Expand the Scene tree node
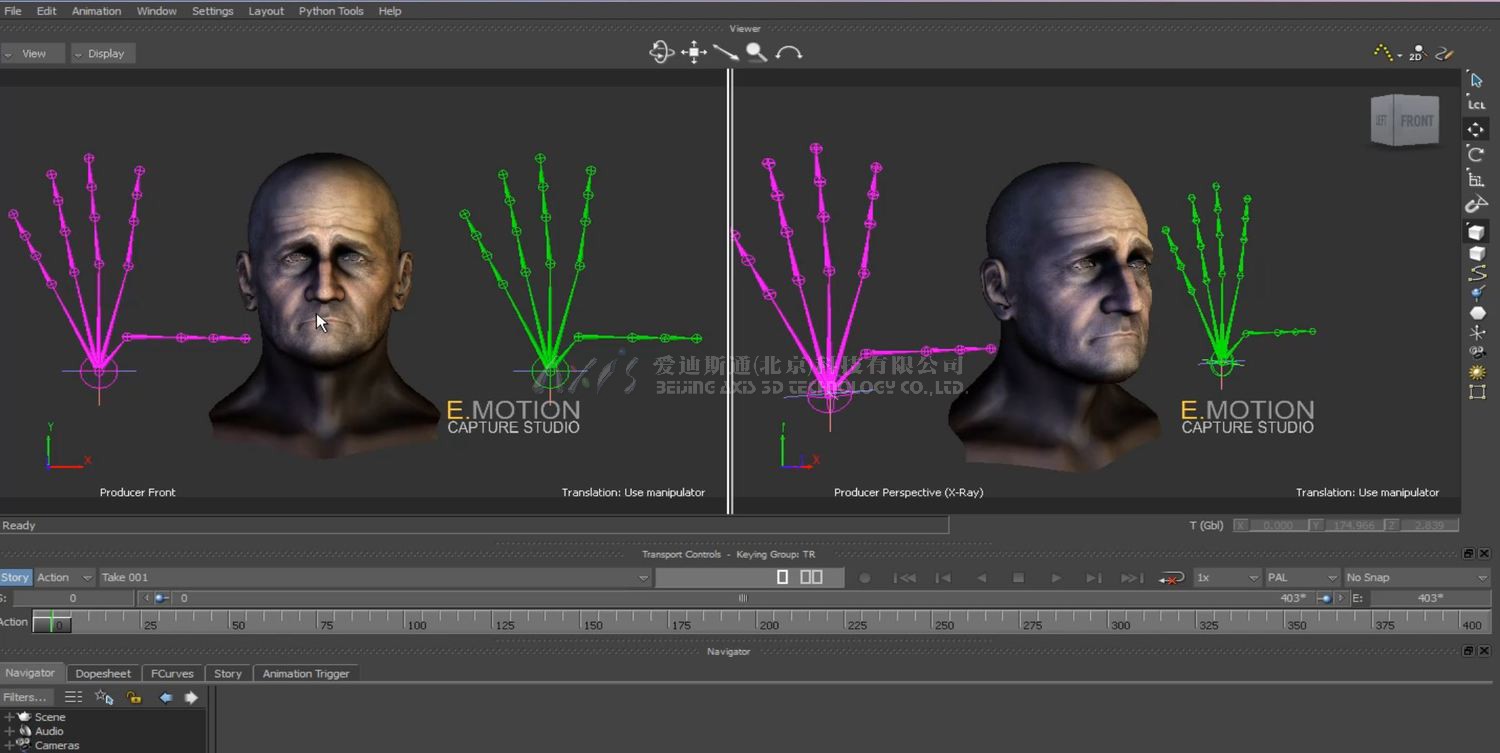1500x753 pixels. [9, 717]
